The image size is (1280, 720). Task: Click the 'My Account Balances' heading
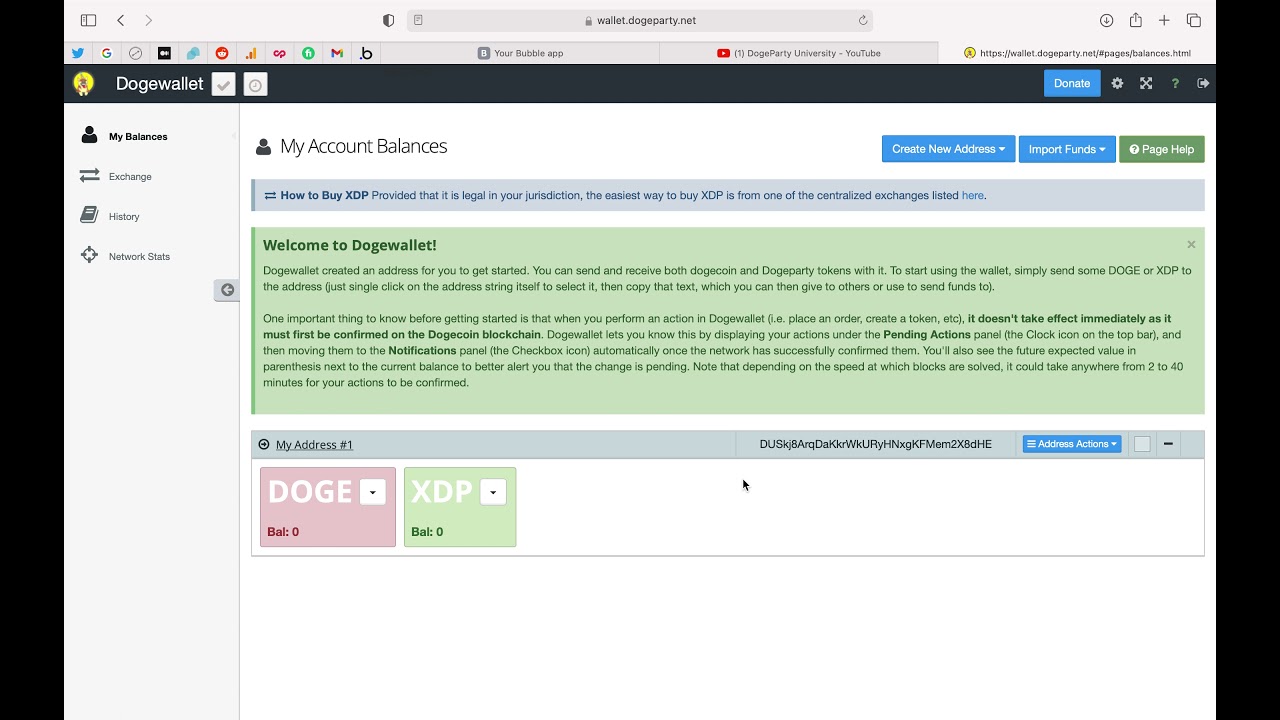[363, 146]
